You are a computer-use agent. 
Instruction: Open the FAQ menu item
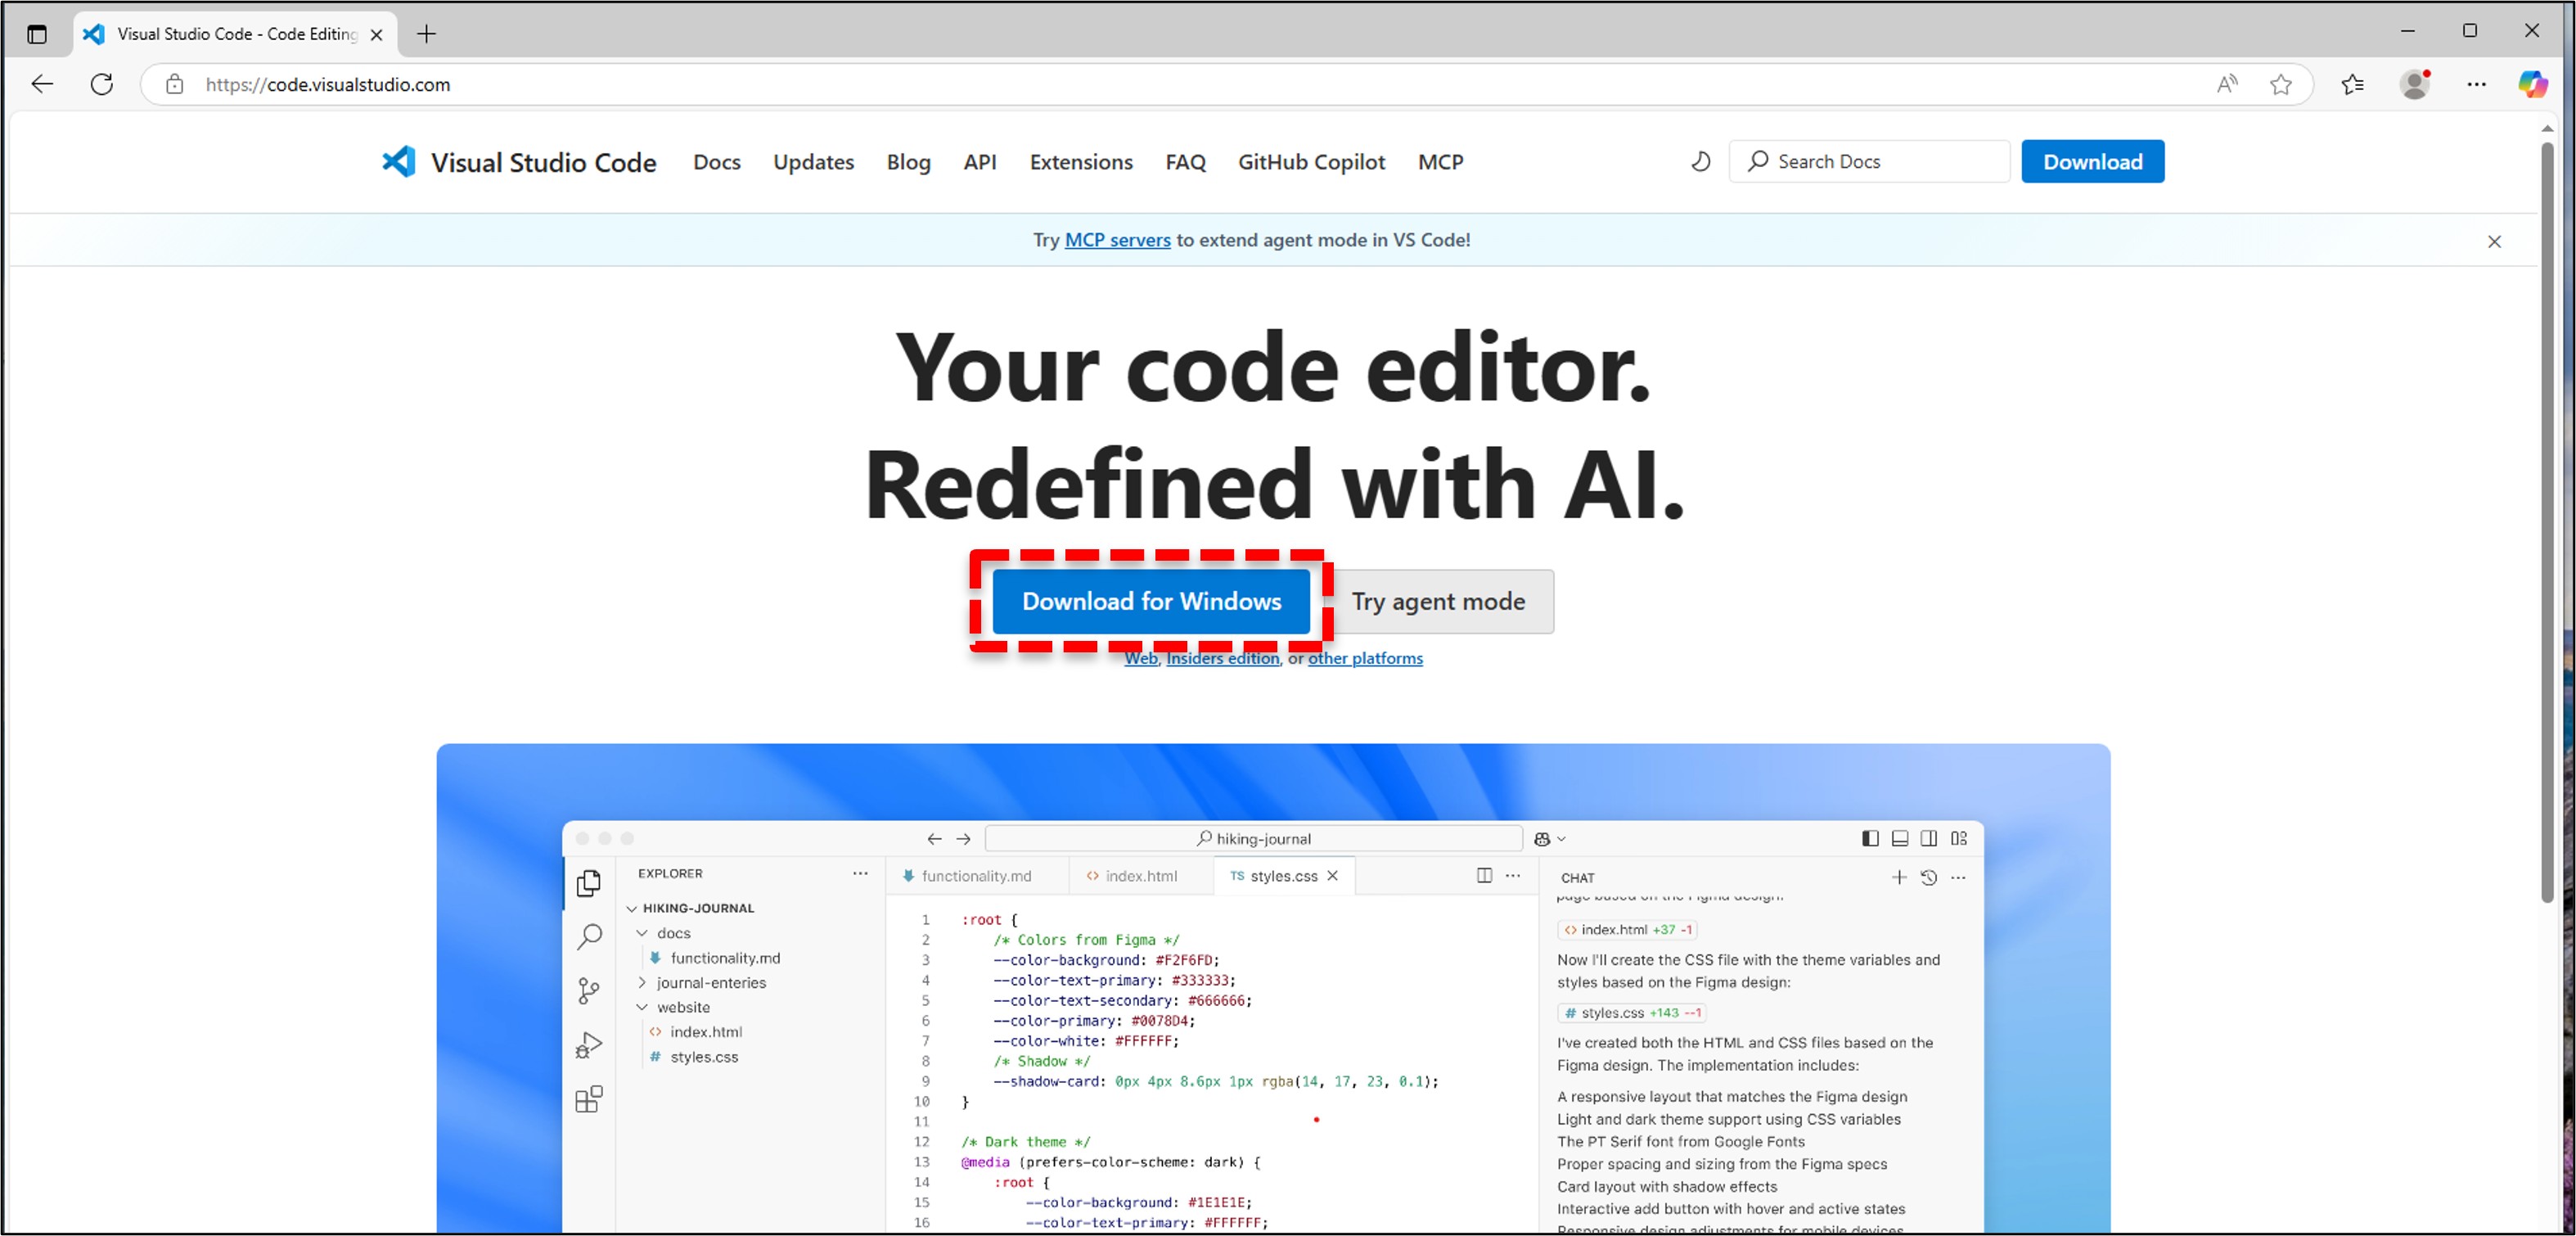point(1185,162)
